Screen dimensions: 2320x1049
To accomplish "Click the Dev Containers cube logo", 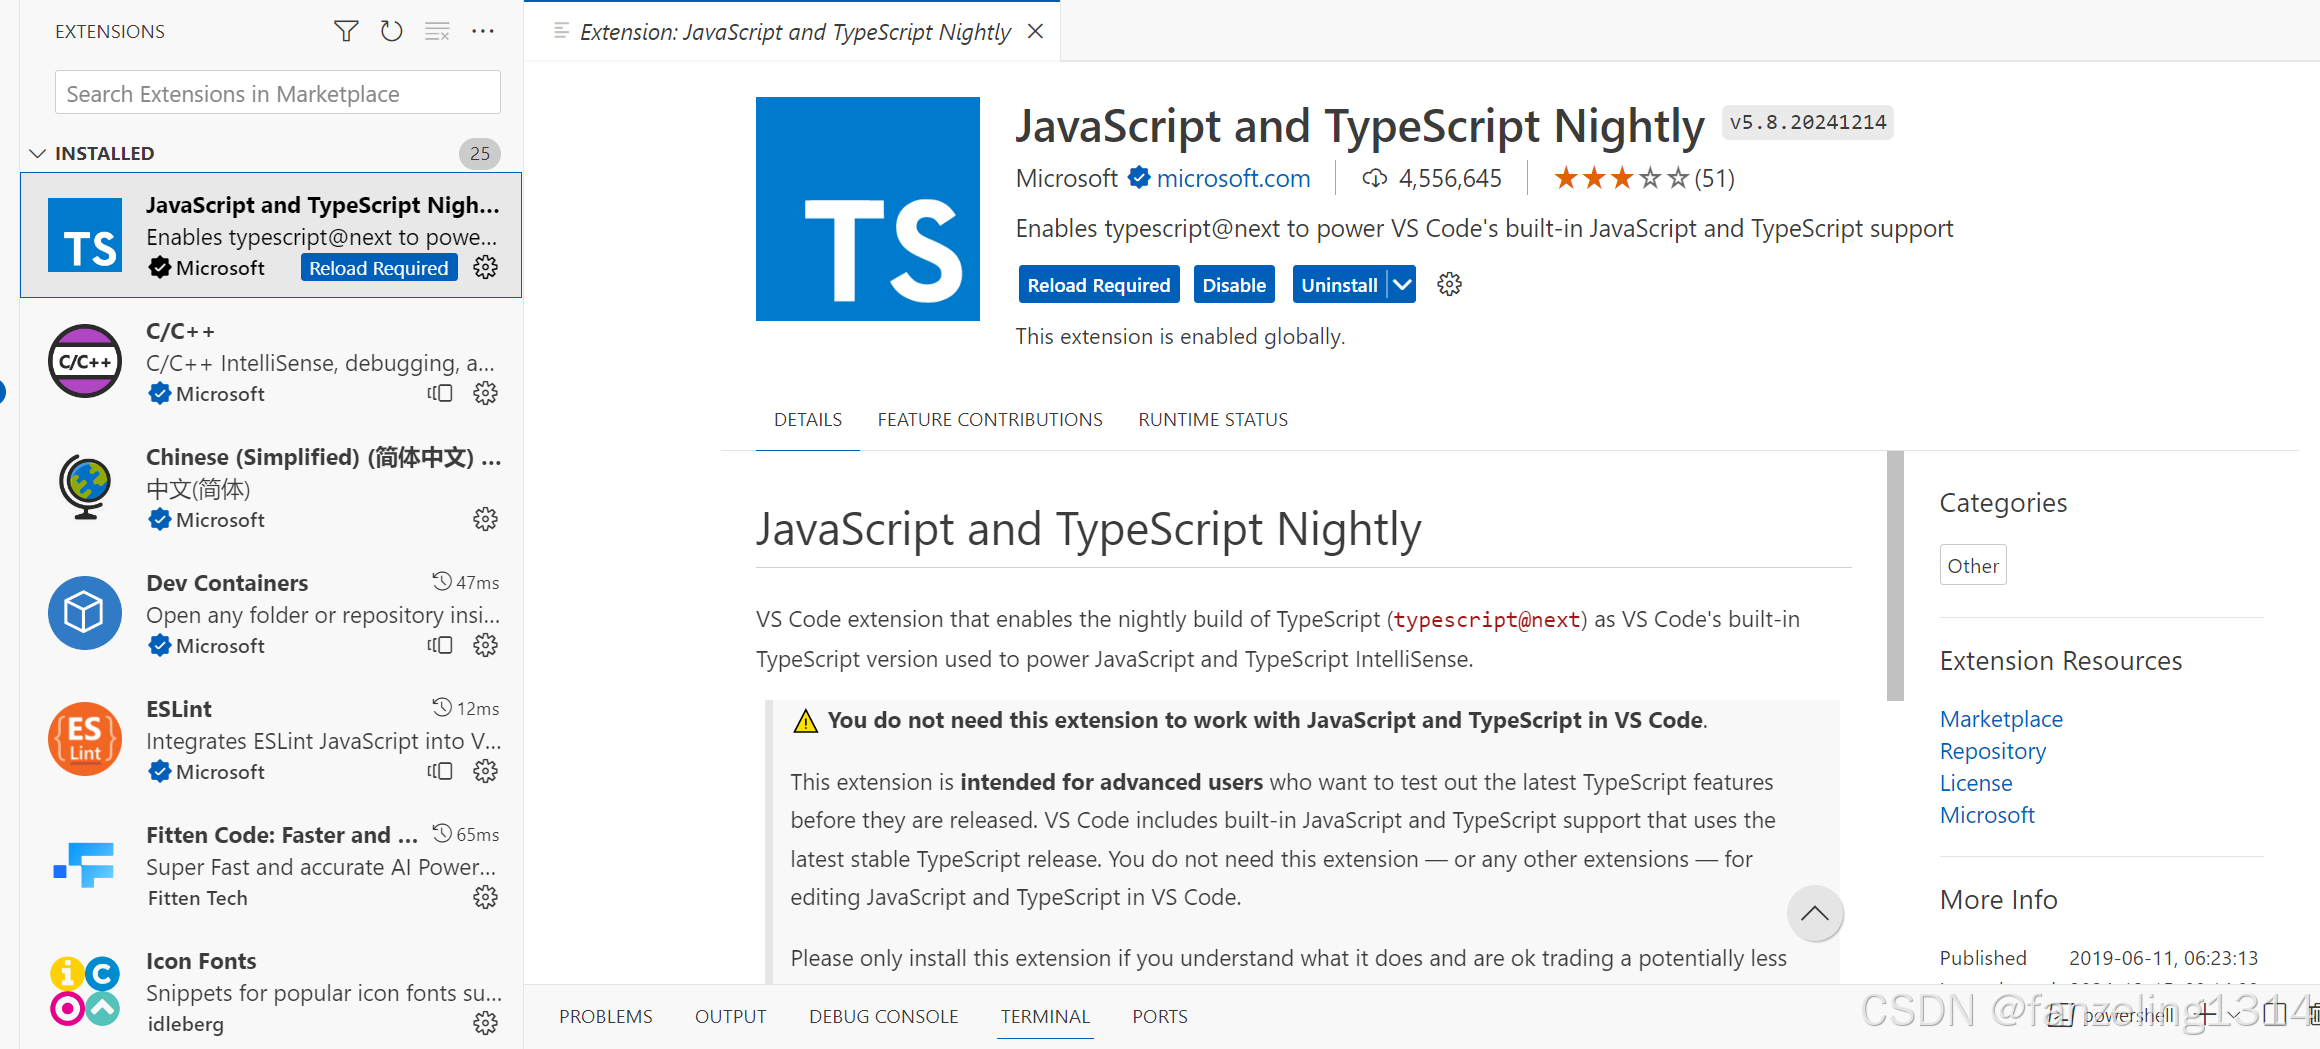I will [85, 613].
